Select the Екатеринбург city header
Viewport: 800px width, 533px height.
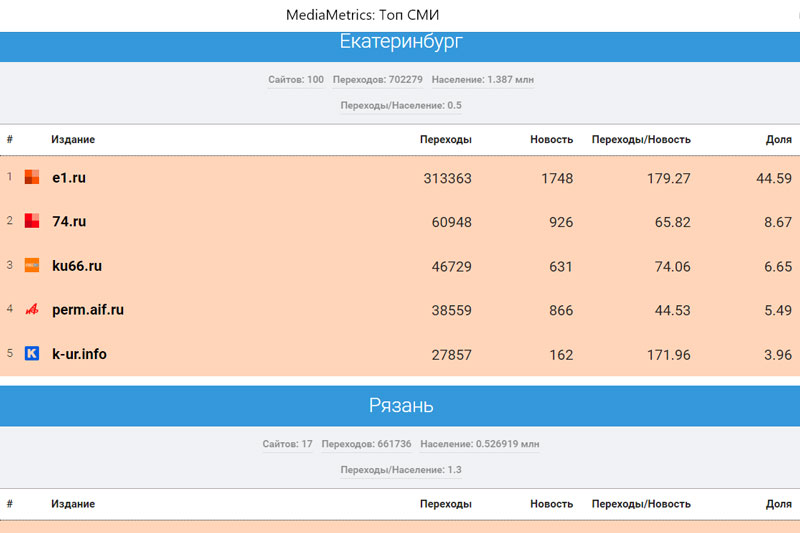401,41
